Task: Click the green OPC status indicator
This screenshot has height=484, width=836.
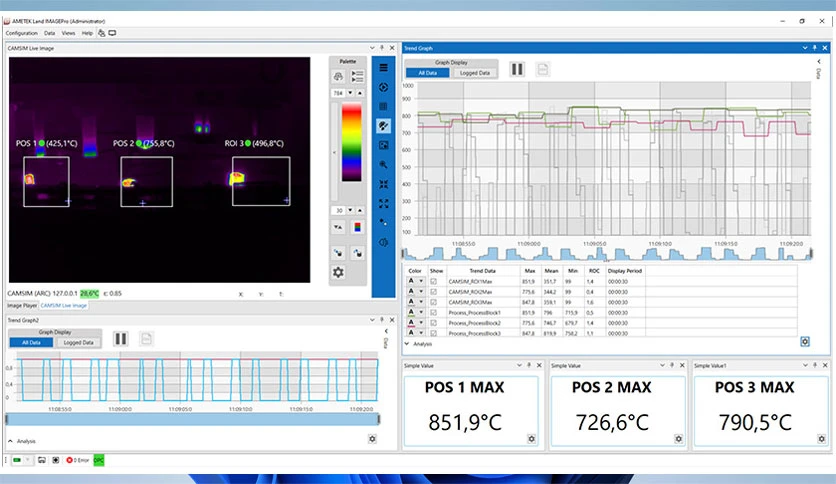Action: point(99,460)
